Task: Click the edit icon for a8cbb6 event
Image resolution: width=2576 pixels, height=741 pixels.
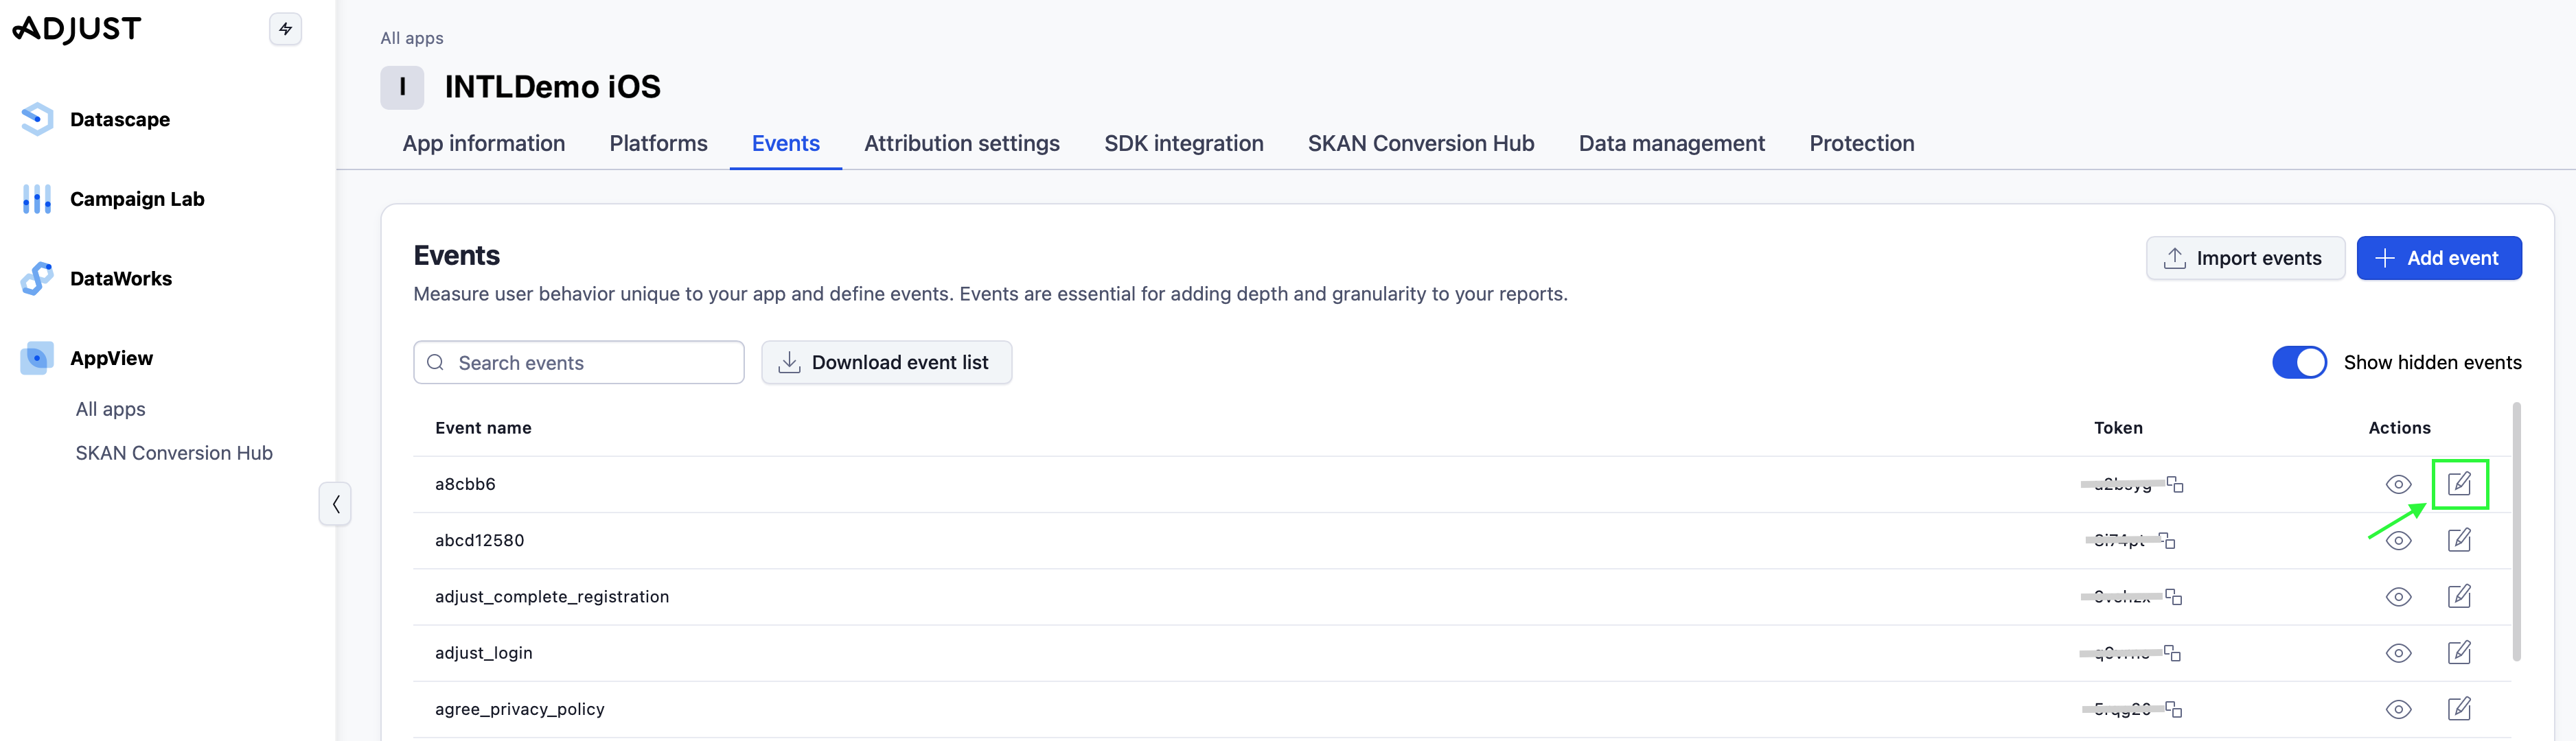Action: [x=2458, y=484]
